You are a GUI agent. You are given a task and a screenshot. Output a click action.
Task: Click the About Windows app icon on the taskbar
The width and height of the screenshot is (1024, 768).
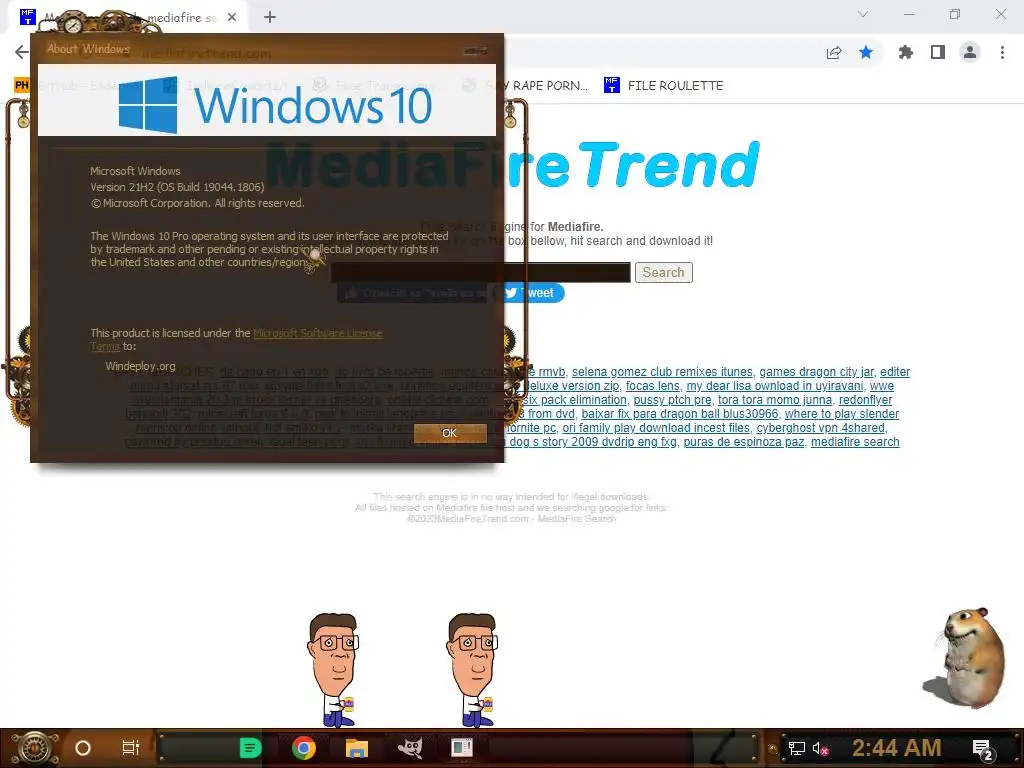462,748
